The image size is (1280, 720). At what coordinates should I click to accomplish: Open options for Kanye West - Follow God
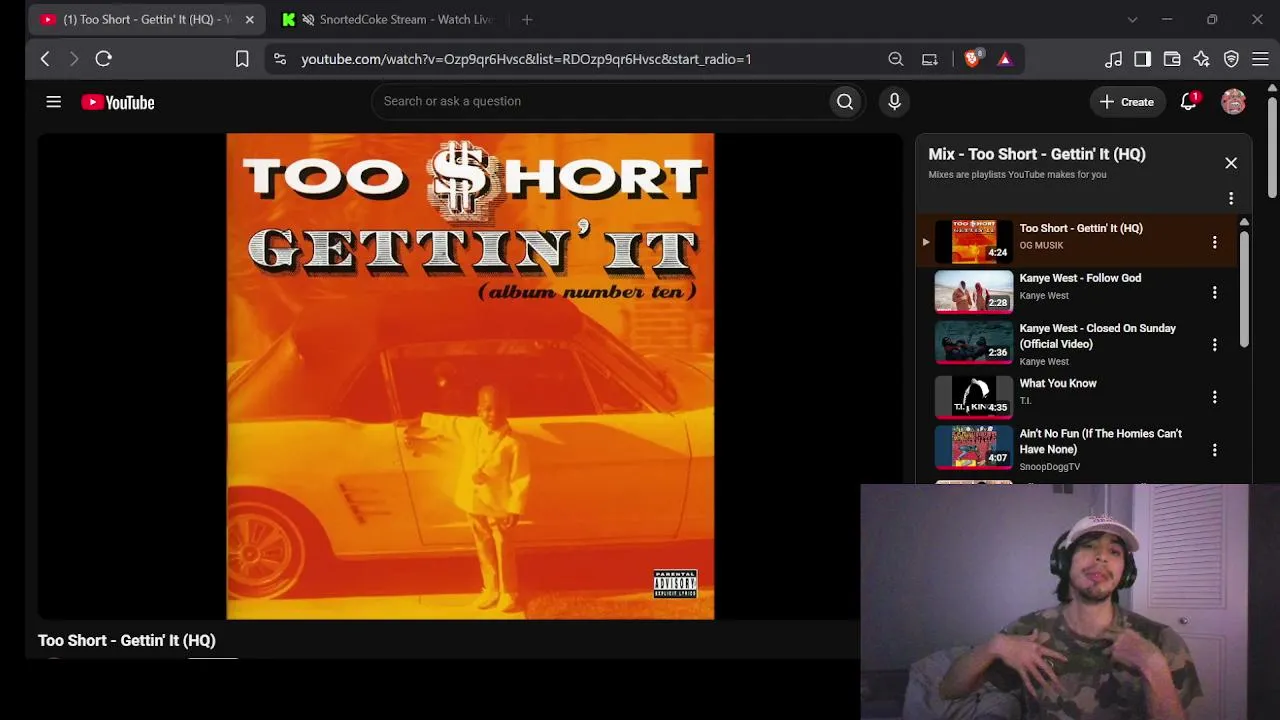pyautogui.click(x=1215, y=293)
